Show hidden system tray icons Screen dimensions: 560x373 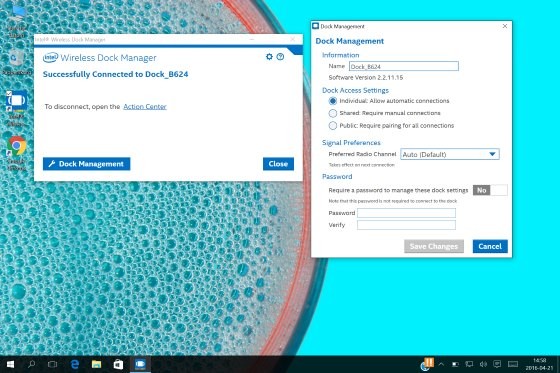point(441,364)
